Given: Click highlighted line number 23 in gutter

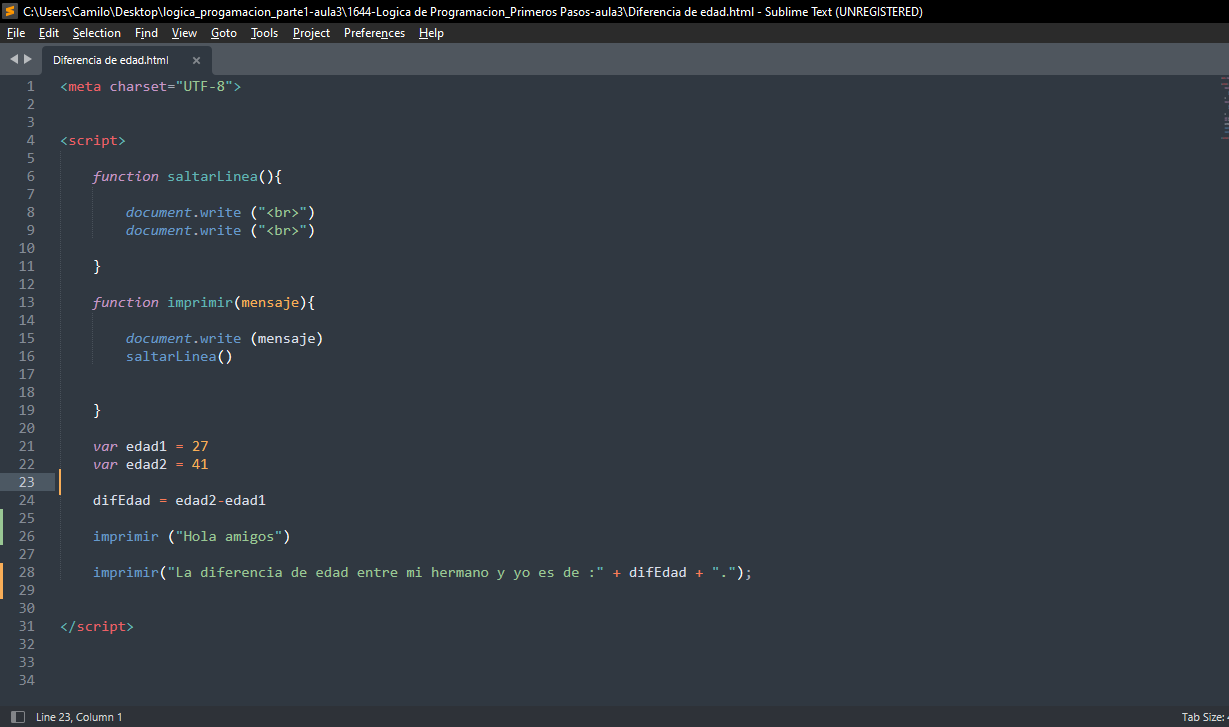Looking at the screenshot, I should pos(26,482).
